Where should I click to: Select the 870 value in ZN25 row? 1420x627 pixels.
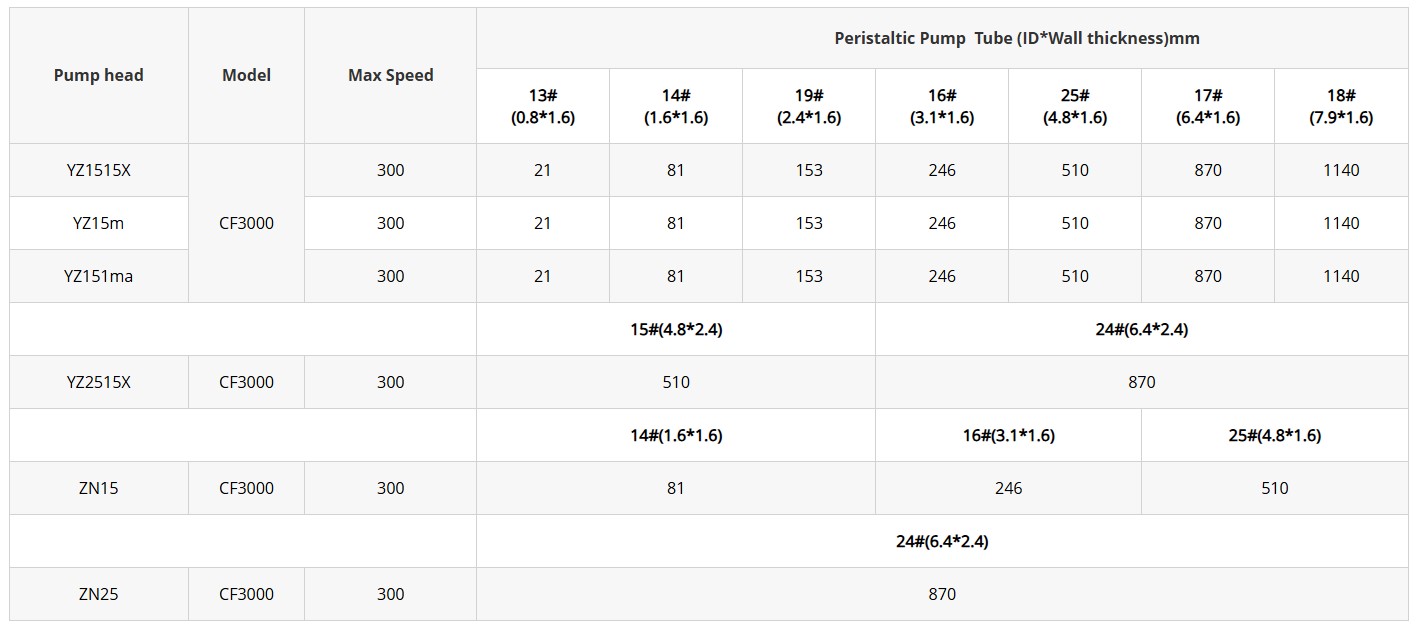(x=941, y=594)
